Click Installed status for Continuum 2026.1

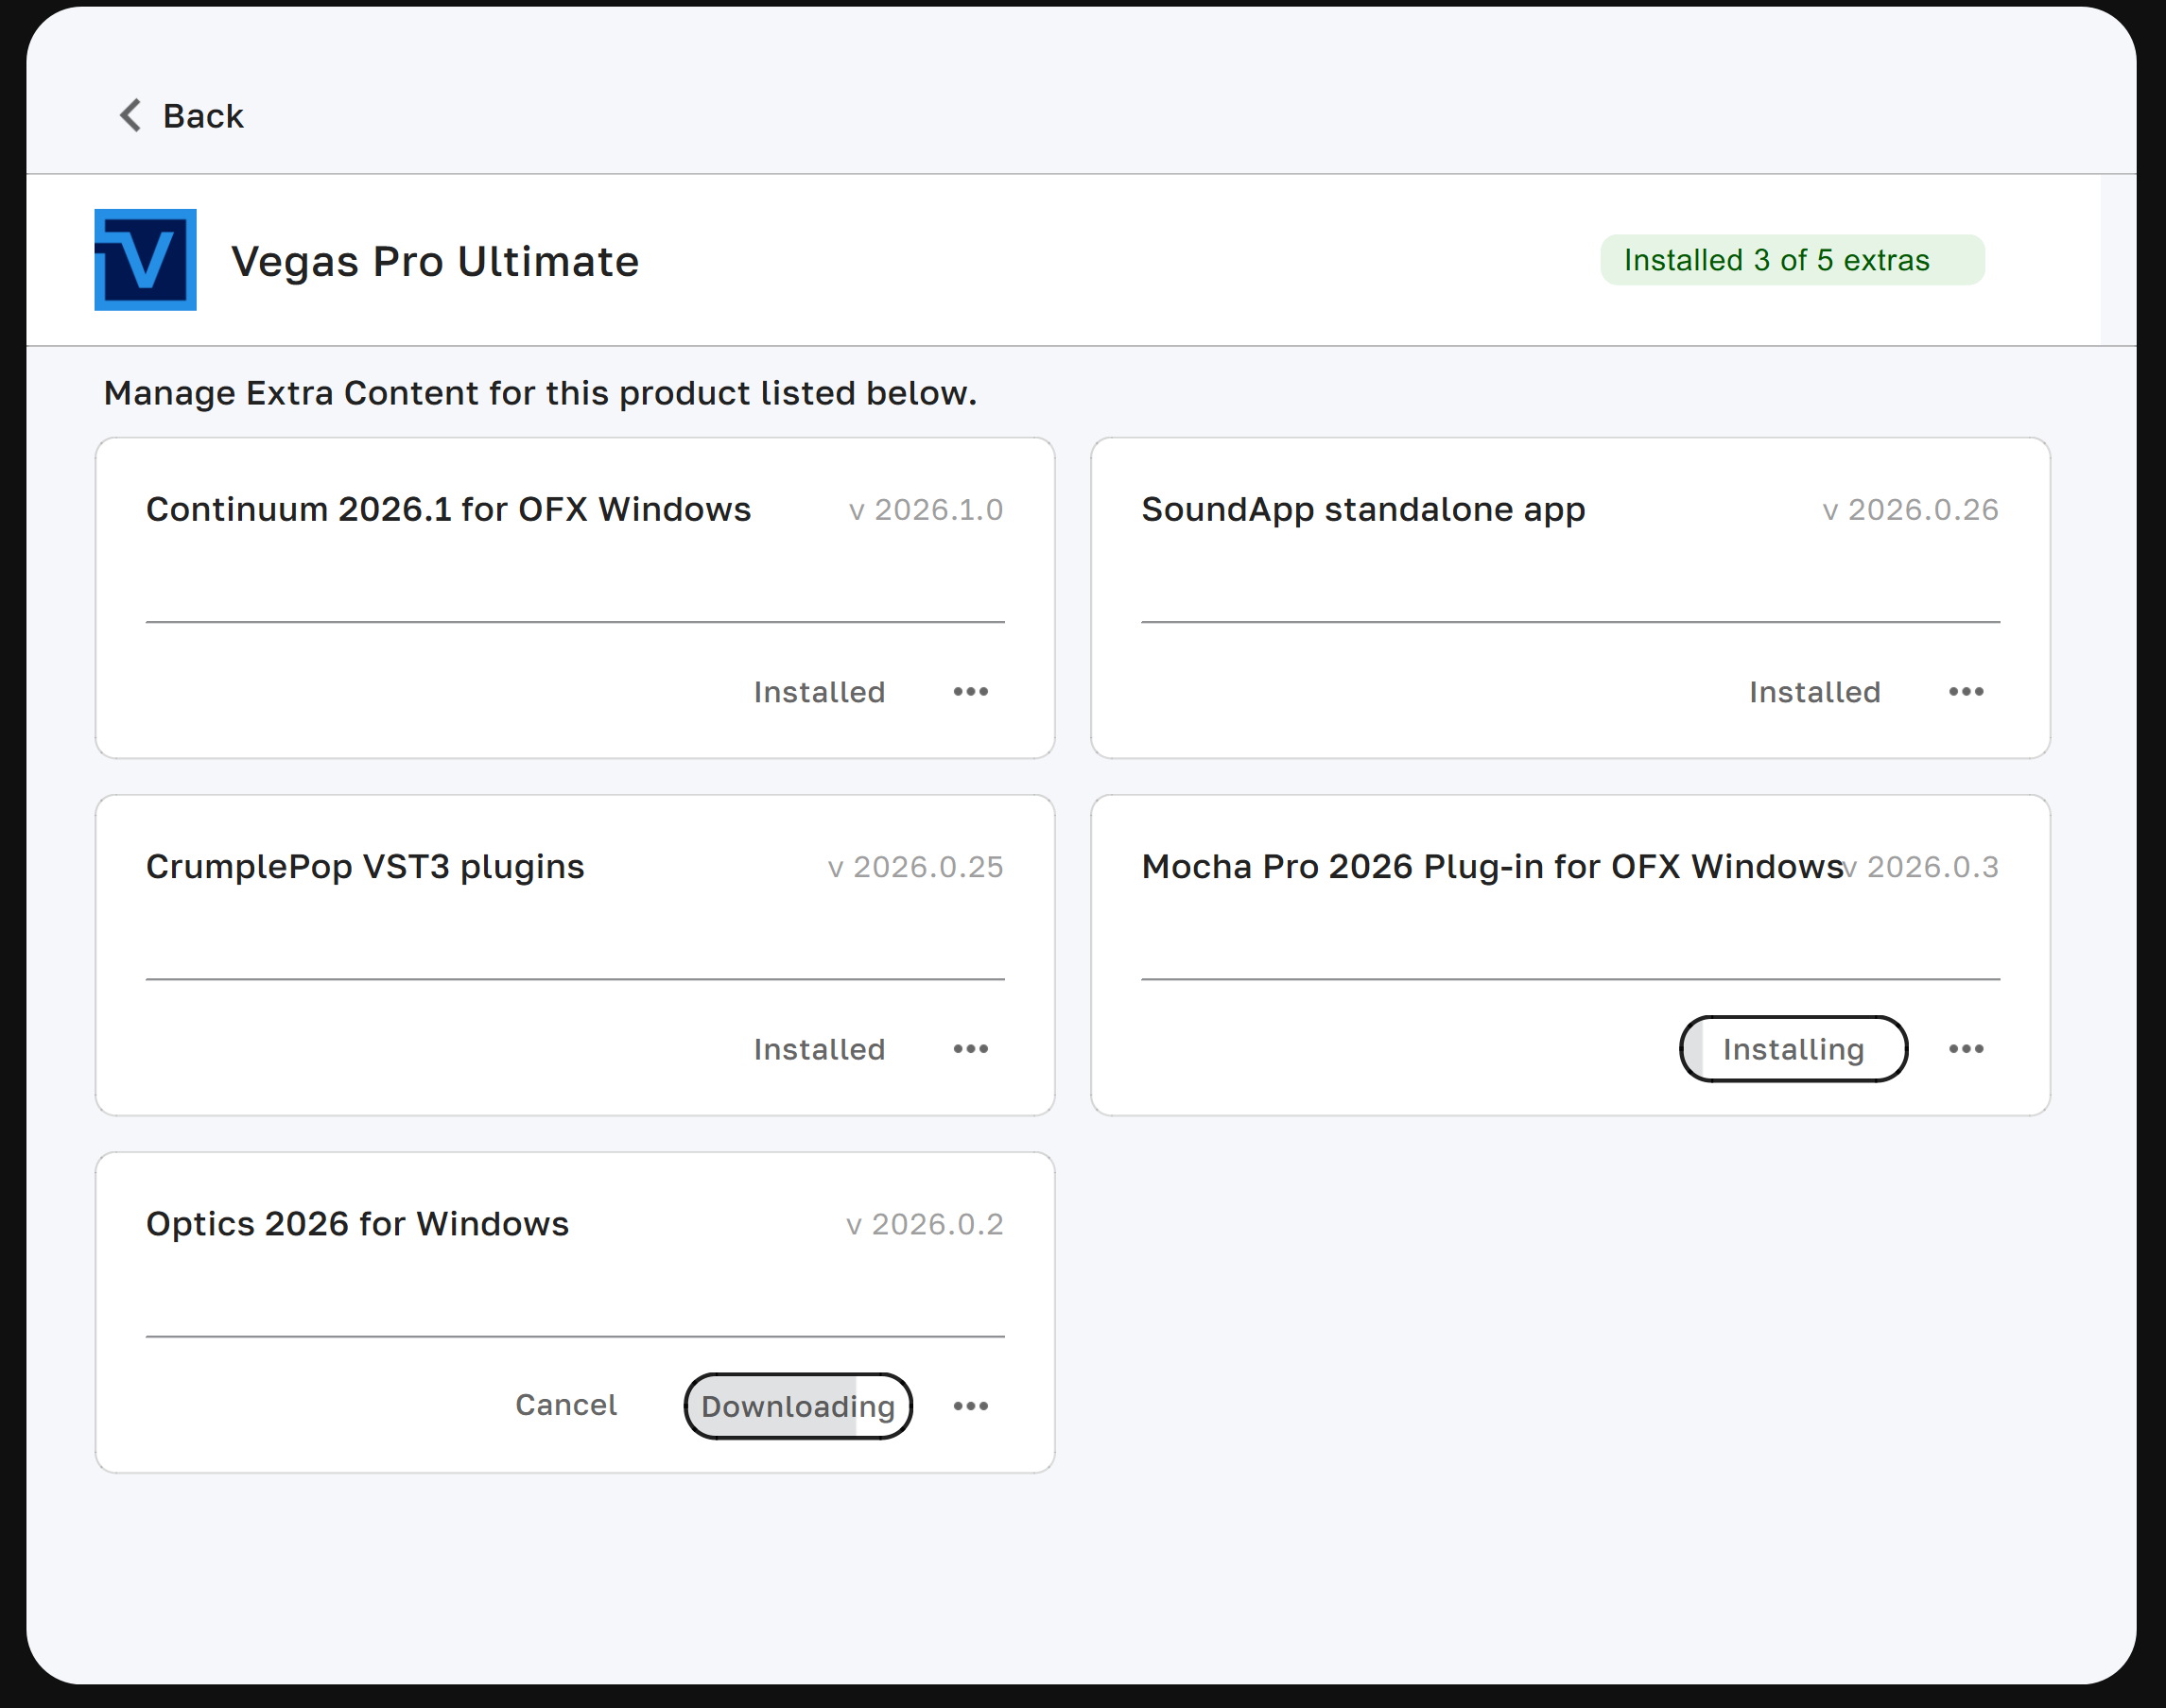pyautogui.click(x=819, y=692)
